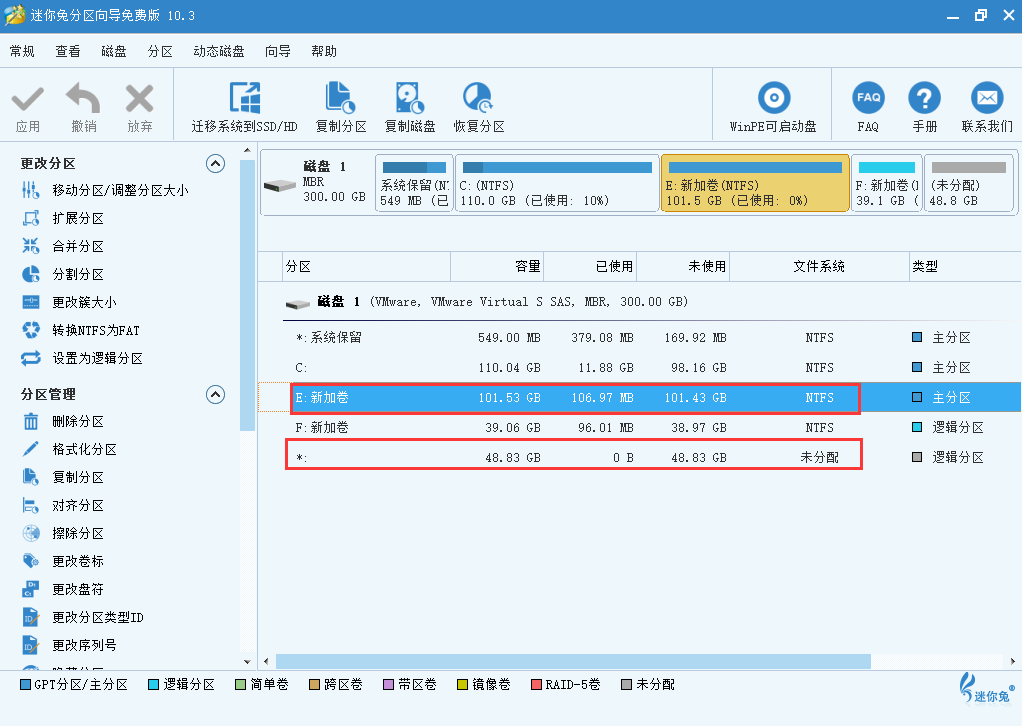Select Set as Logical (设置为逻辑分区)
The width and height of the screenshot is (1022, 726).
82,358
